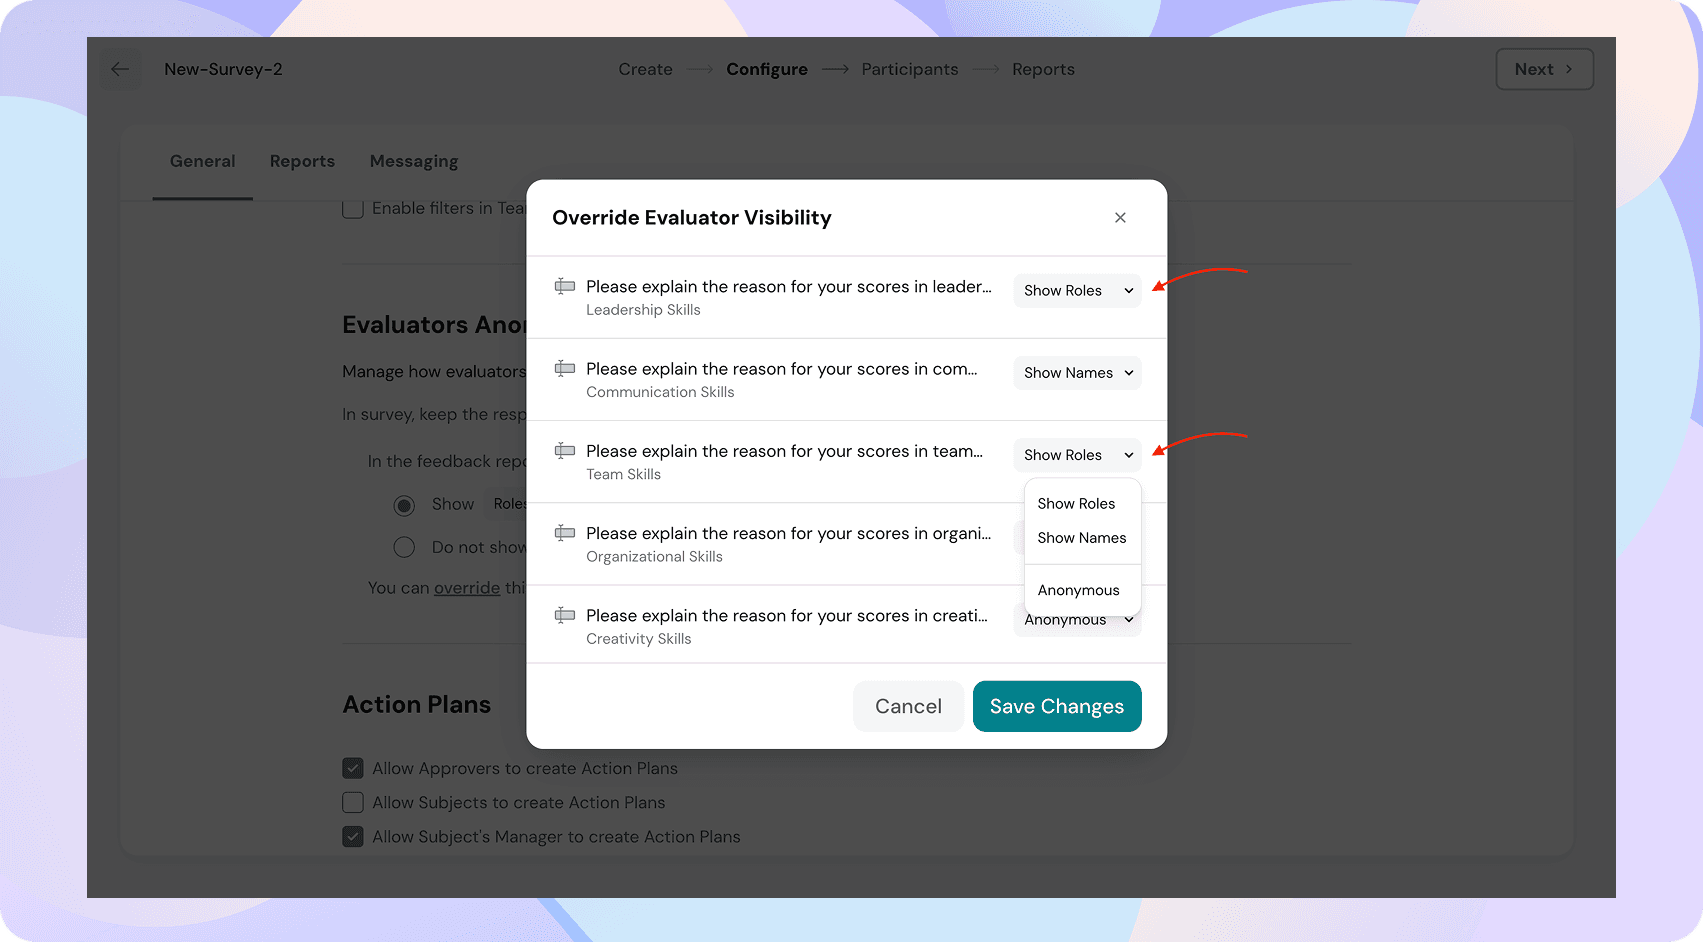
Task: Select the Do not show radio button
Action: tap(404, 547)
